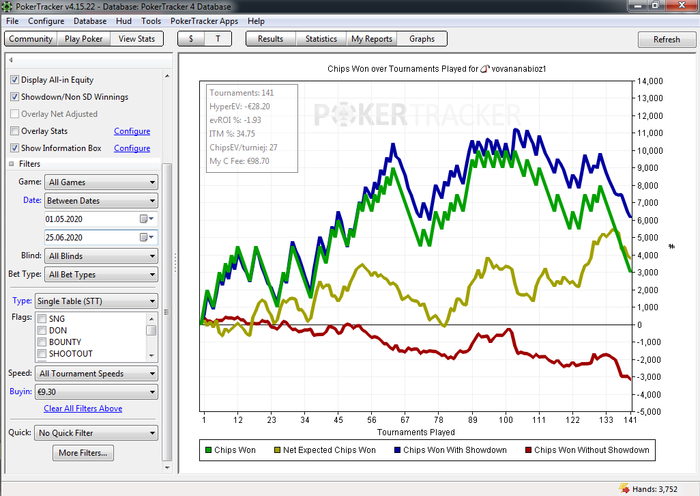The width and height of the screenshot is (700, 496).
Task: Open the Help menu
Action: pos(256,21)
